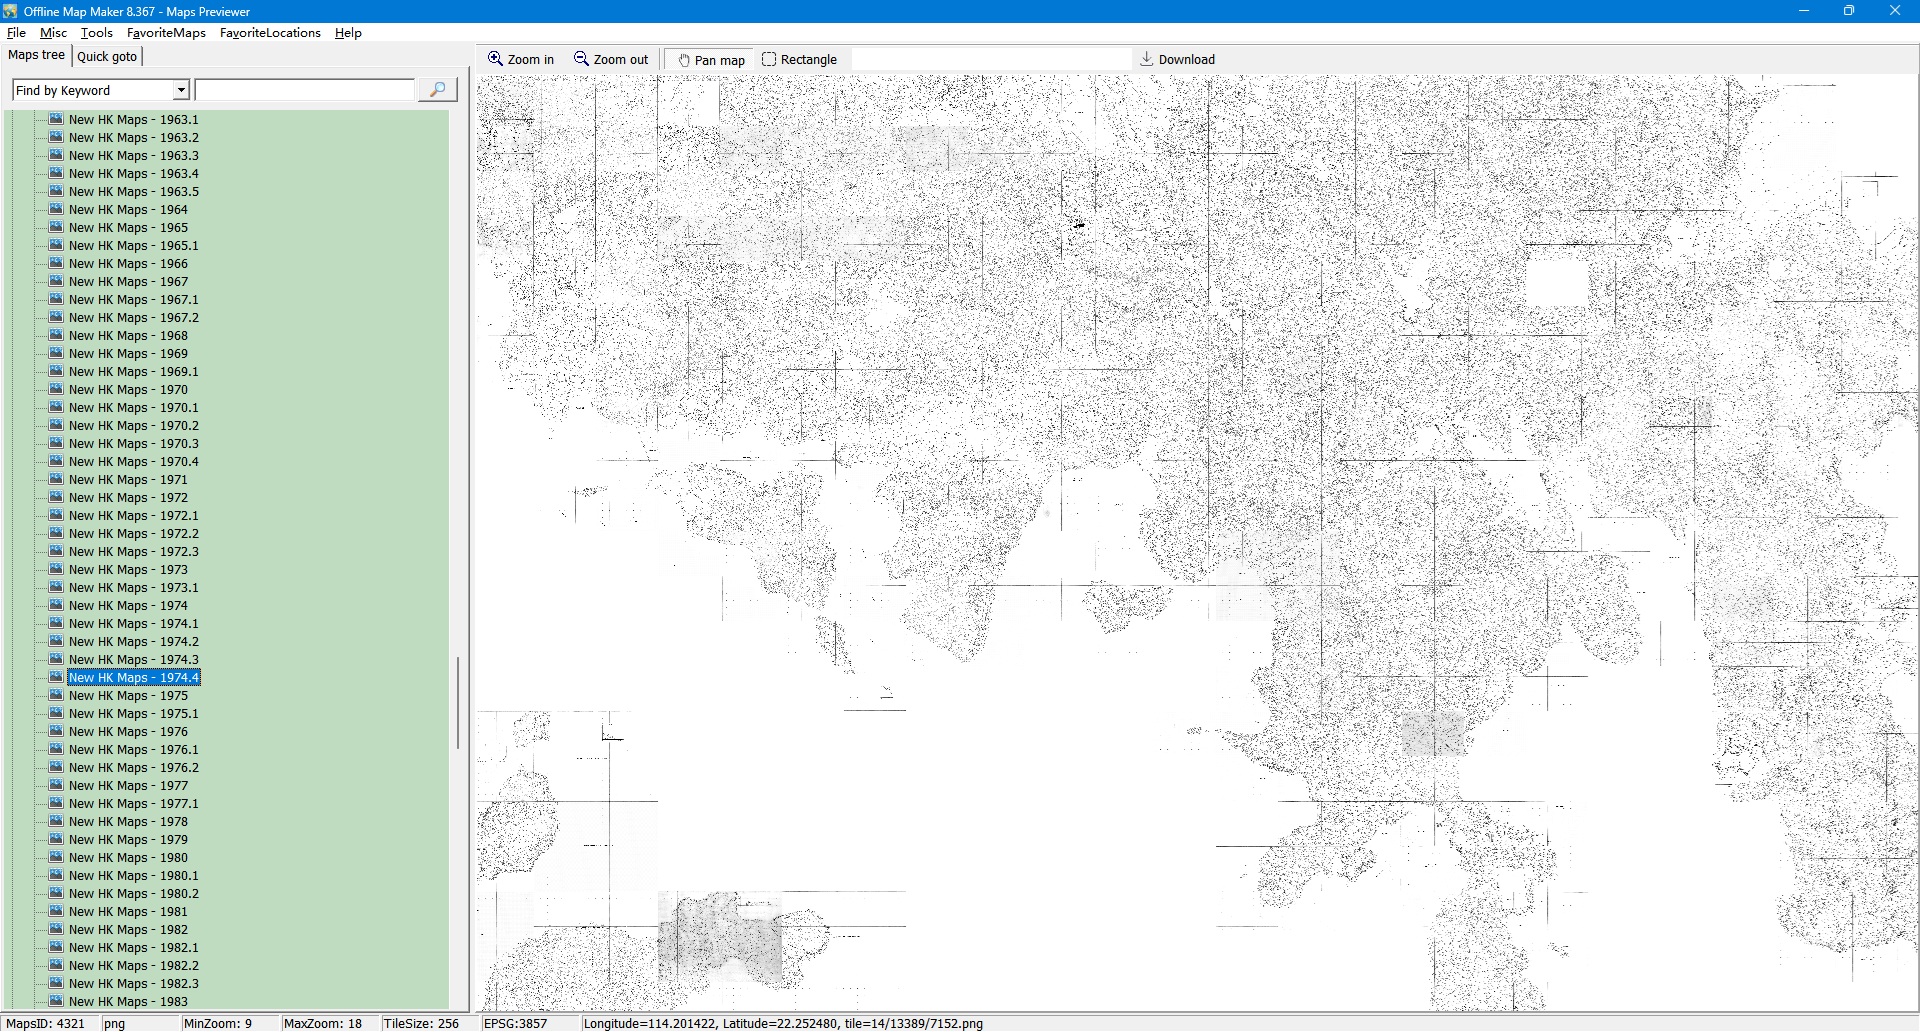
Task: Choose New HK Maps - 1980.1 map
Action: [133, 875]
